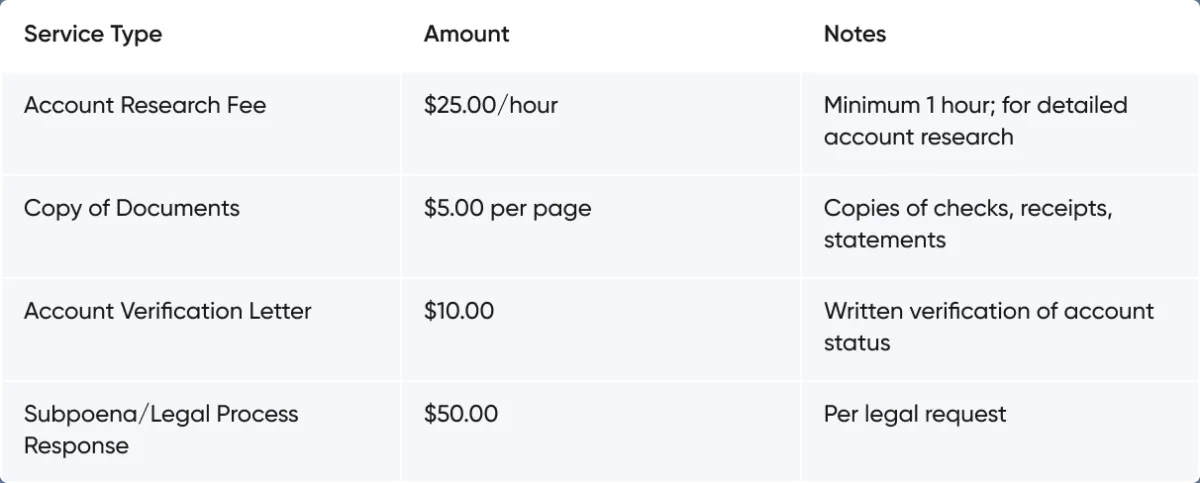Click the Notes column header

click(x=855, y=34)
